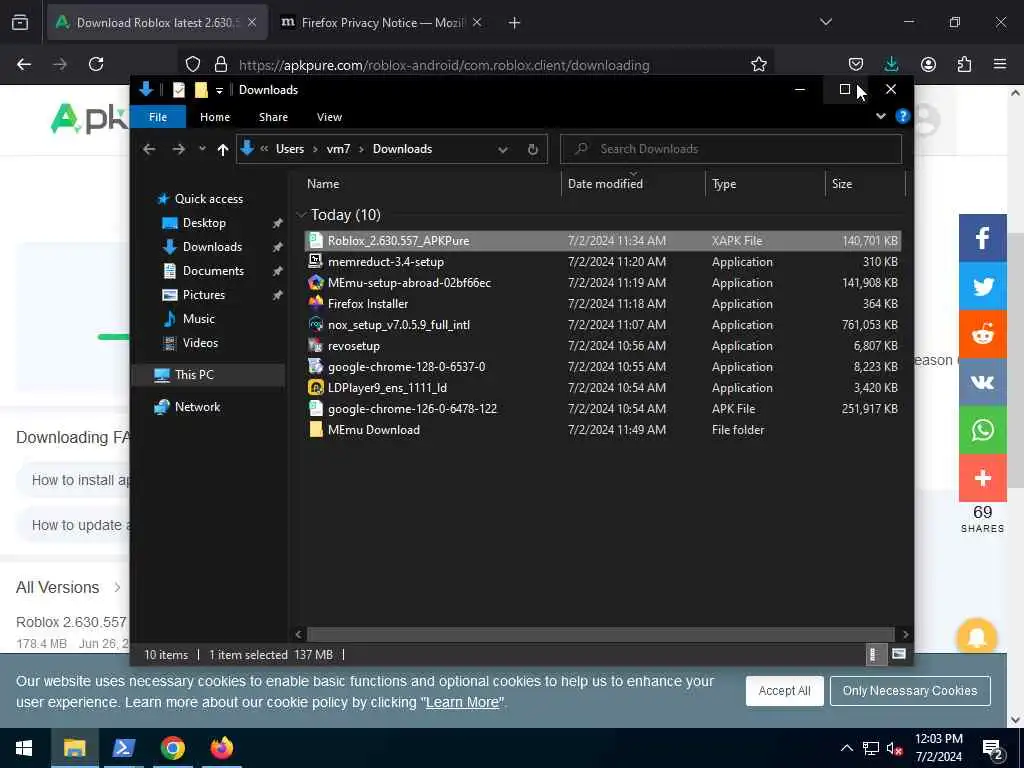Viewport: 1024px width, 768px height.
Task: Switch to Firefox Privacy Notice tab
Action: [x=381, y=23]
